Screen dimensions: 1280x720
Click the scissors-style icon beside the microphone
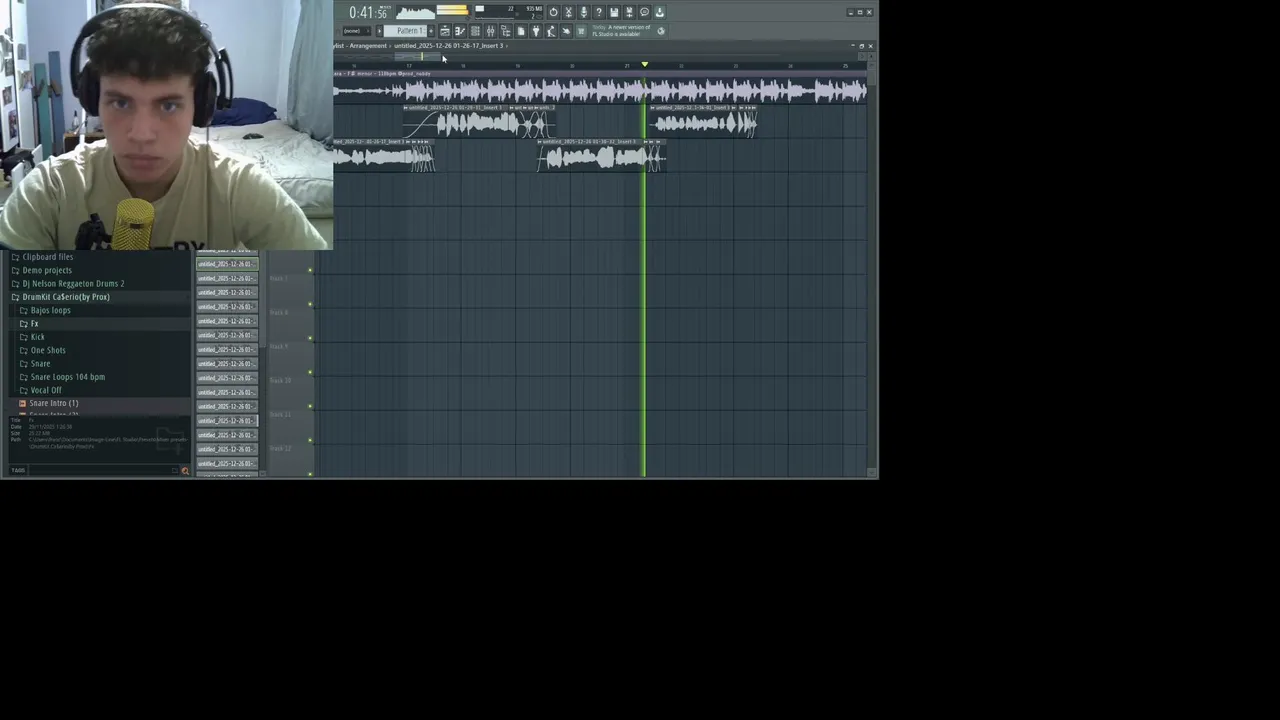(568, 12)
